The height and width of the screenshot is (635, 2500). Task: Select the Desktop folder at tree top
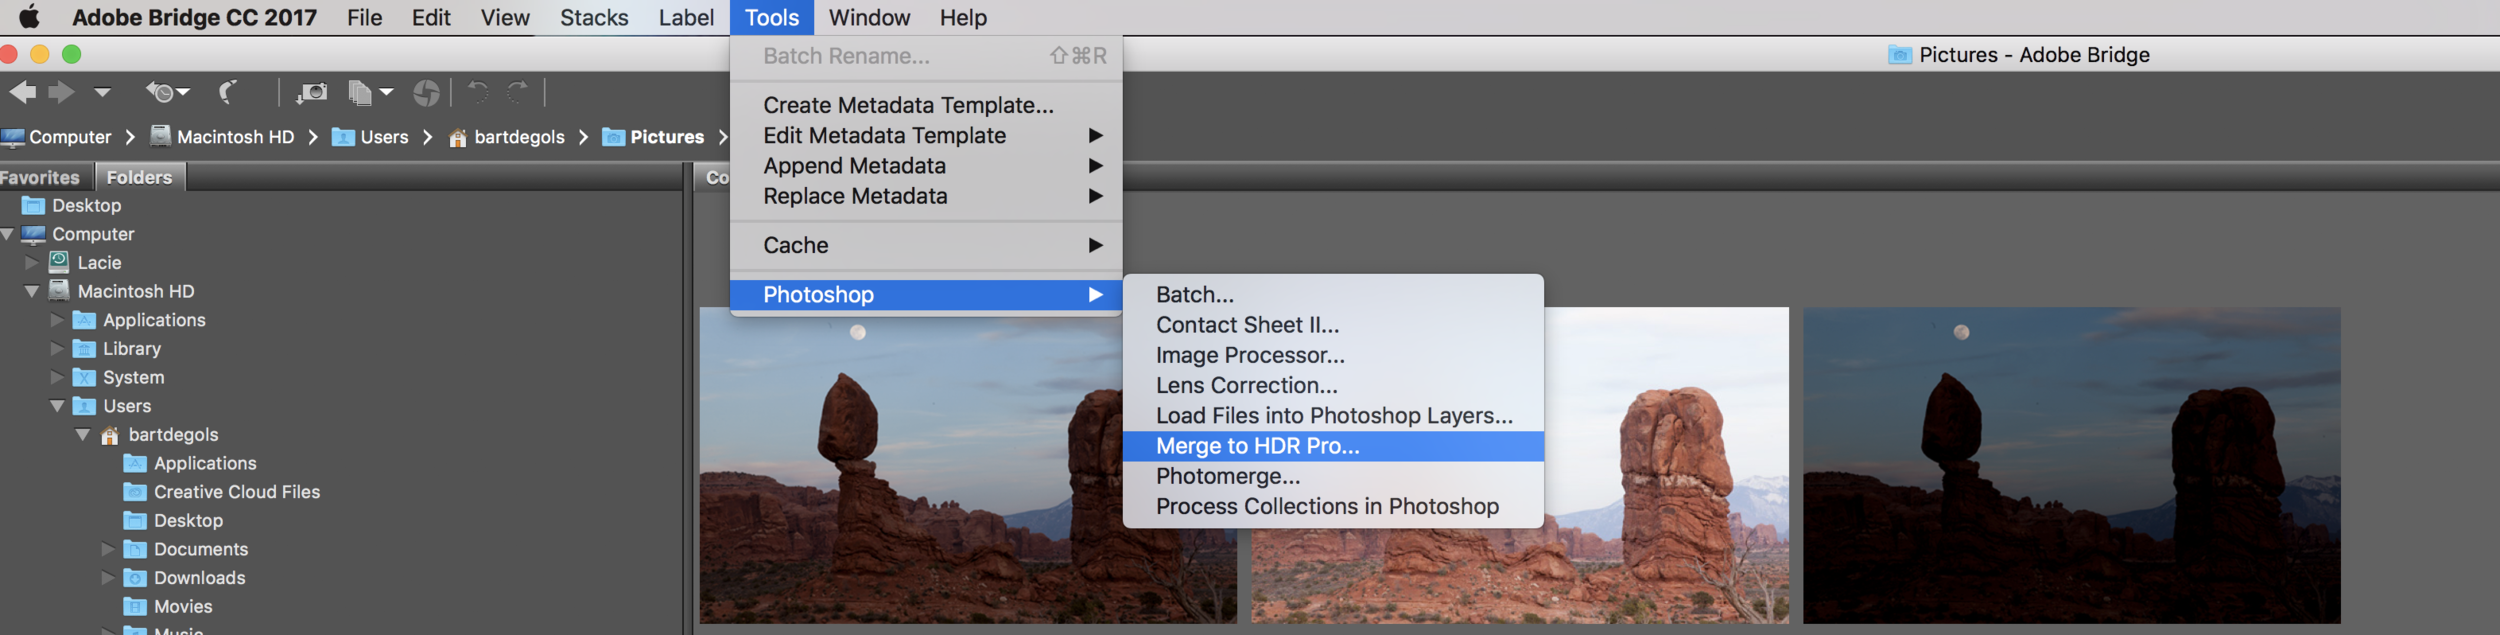click(x=72, y=205)
